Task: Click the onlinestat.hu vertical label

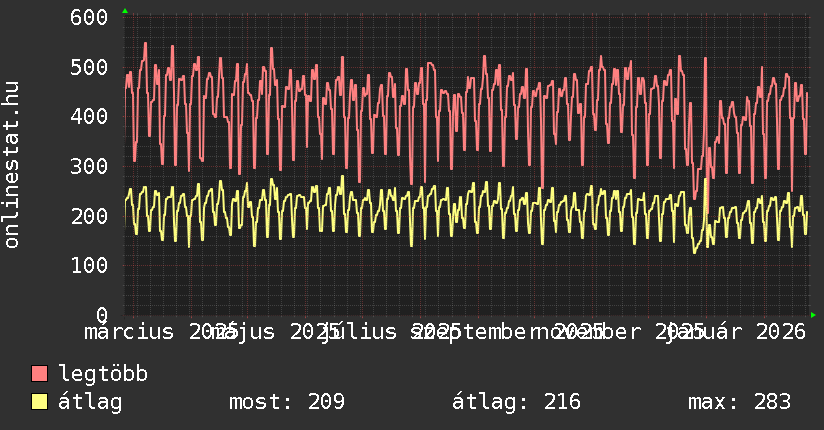Action: pyautogui.click(x=12, y=165)
